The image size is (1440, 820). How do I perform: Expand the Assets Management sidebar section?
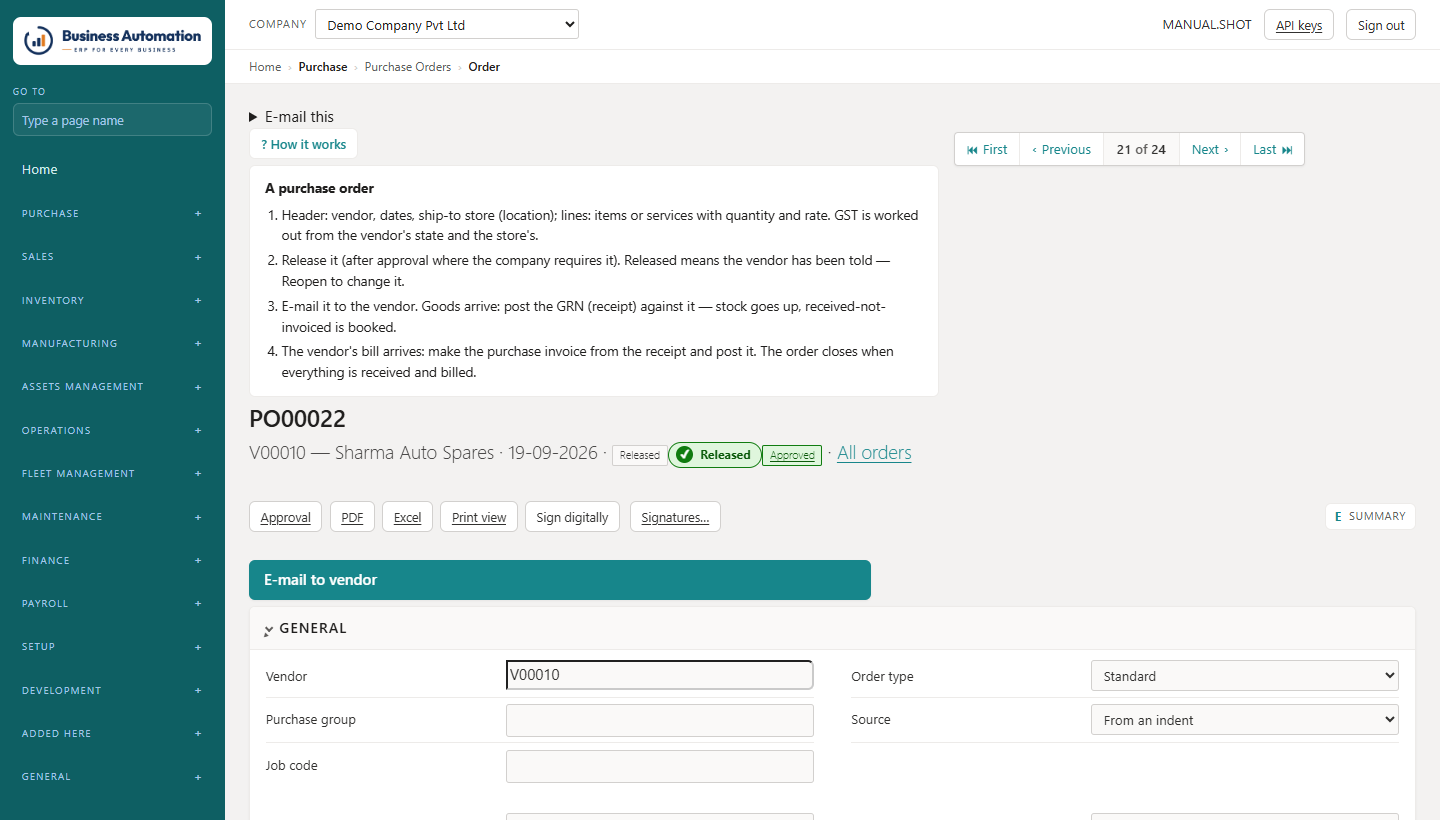coord(112,387)
